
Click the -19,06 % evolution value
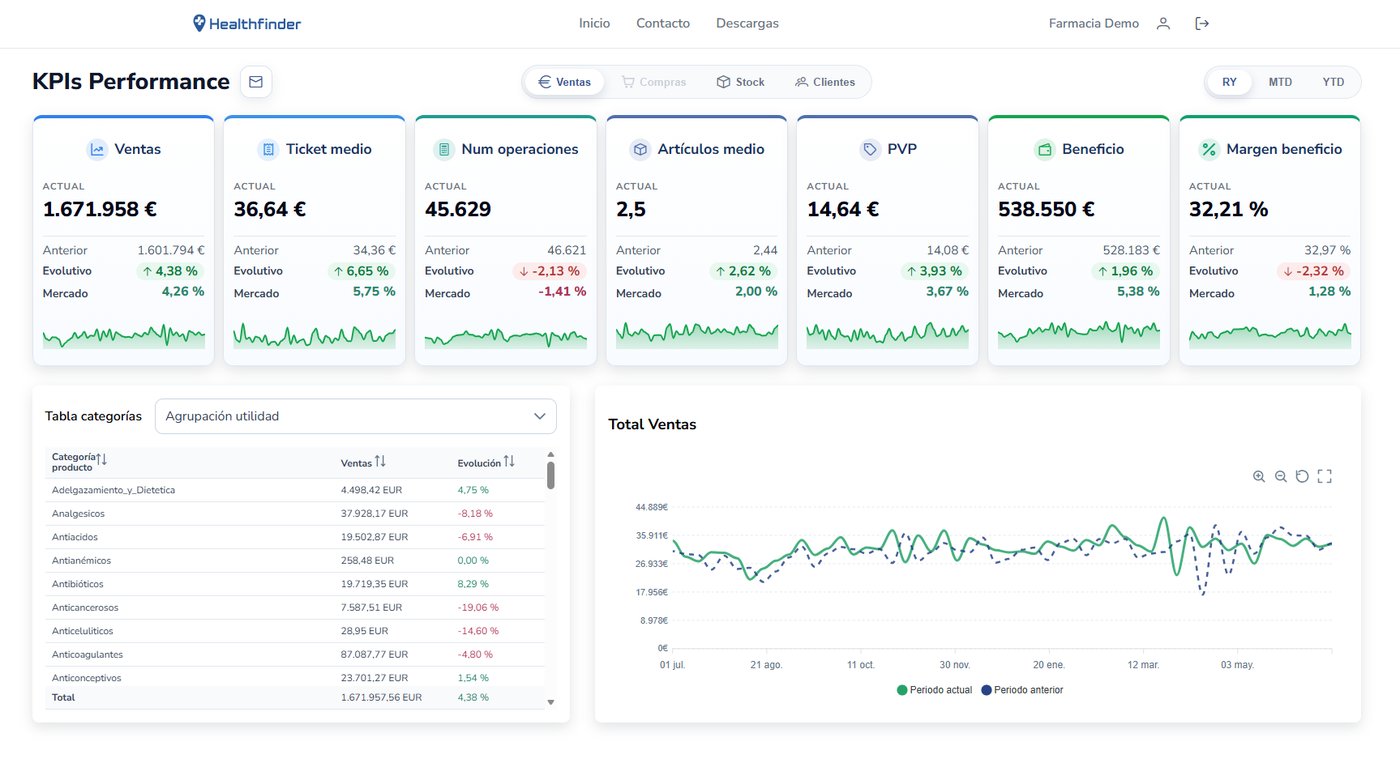point(478,608)
